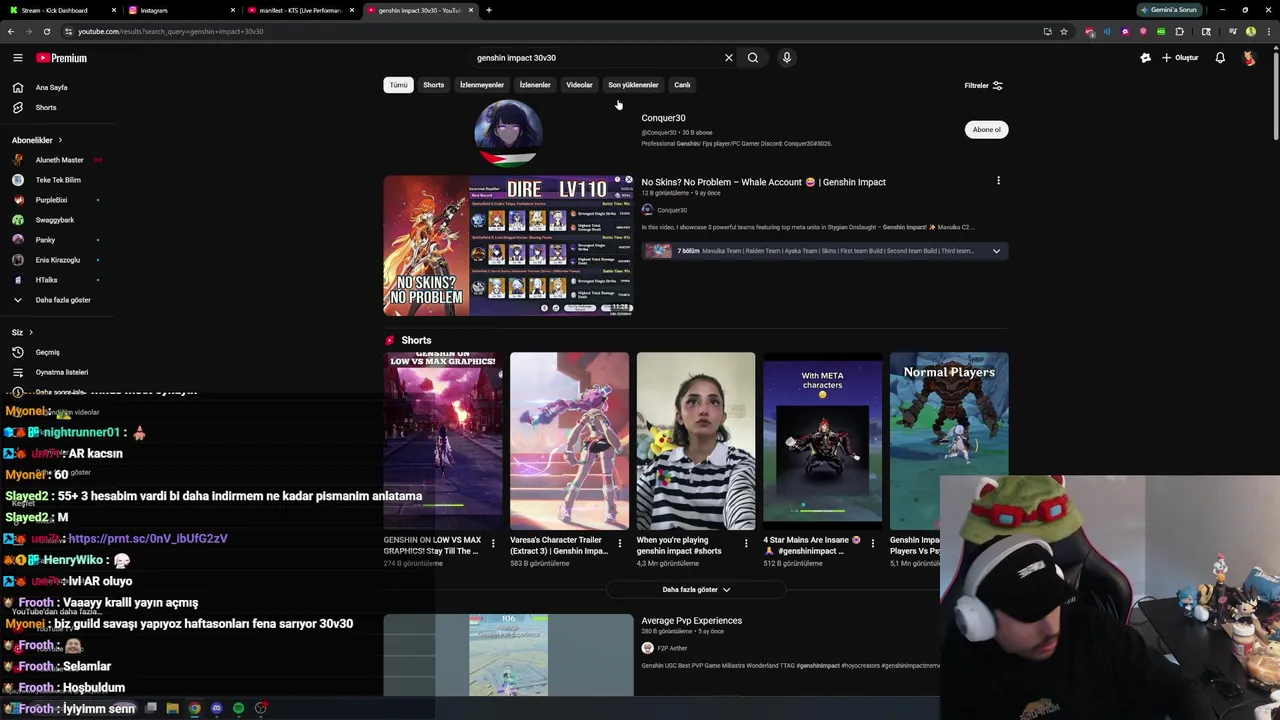The image size is (1280, 720).
Task: Open the sparkle icon beside Oluştur
Action: (1145, 58)
